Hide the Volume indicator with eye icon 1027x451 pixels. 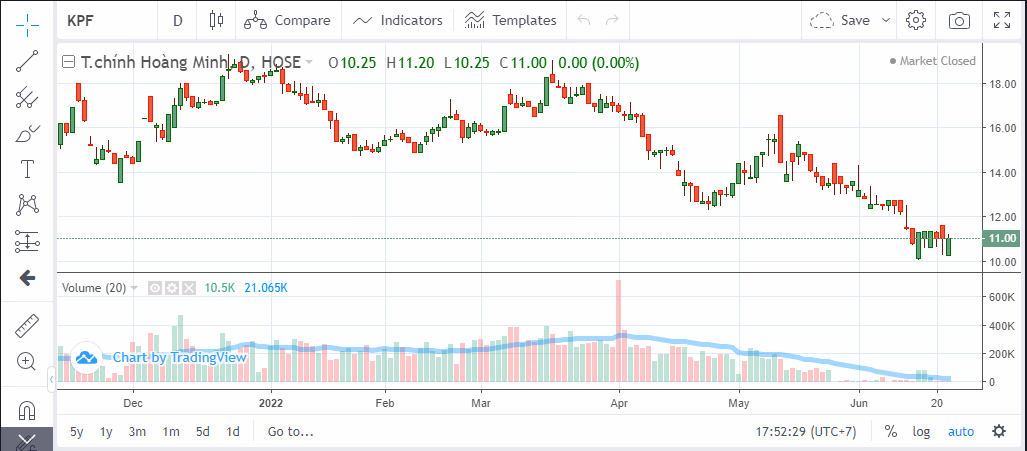coord(155,288)
